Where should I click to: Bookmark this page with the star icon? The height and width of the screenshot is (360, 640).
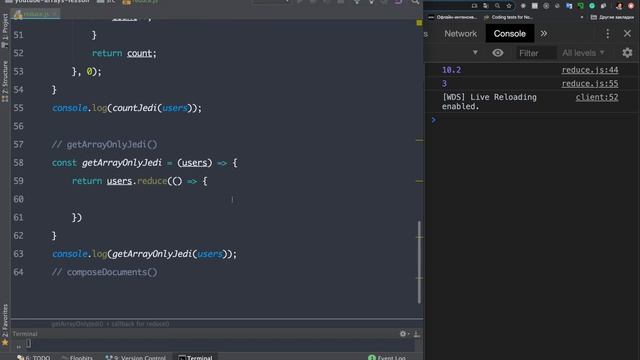tap(509, 6)
